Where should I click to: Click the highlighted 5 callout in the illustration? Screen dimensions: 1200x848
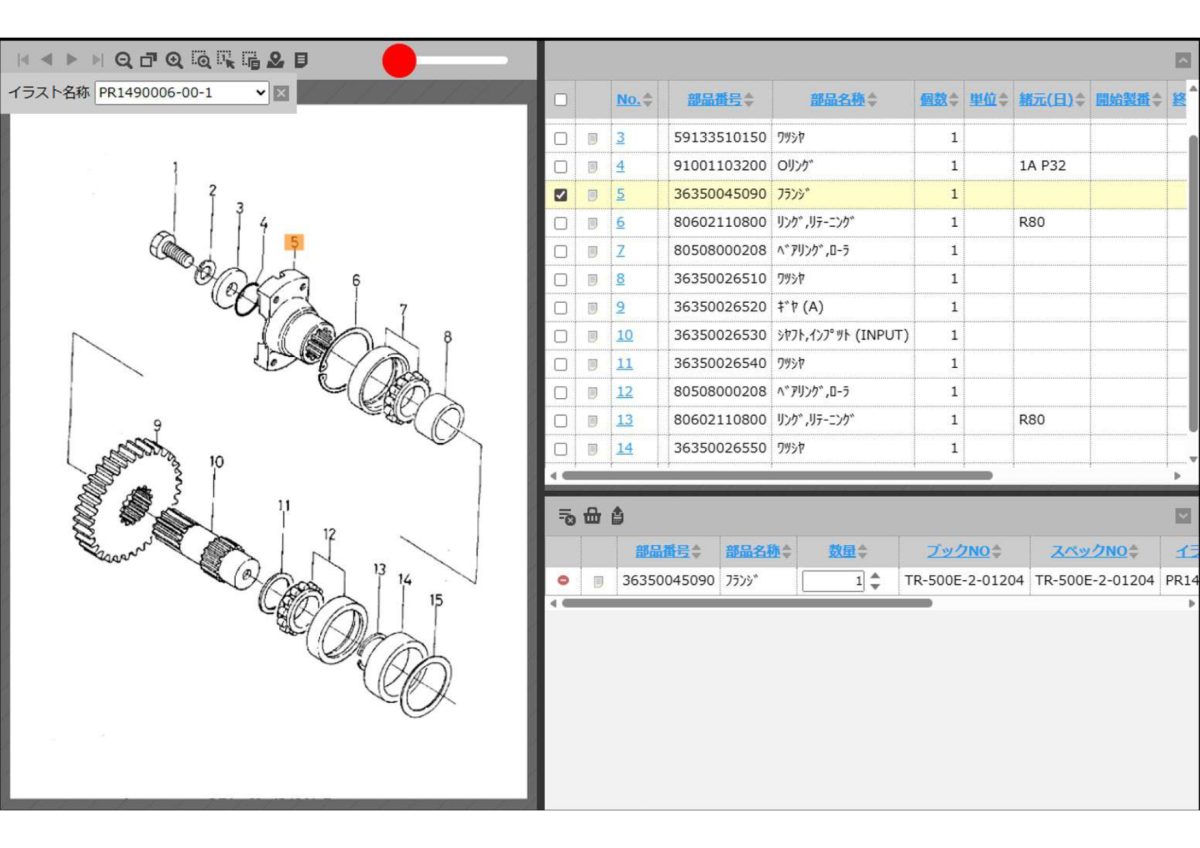tap(294, 241)
